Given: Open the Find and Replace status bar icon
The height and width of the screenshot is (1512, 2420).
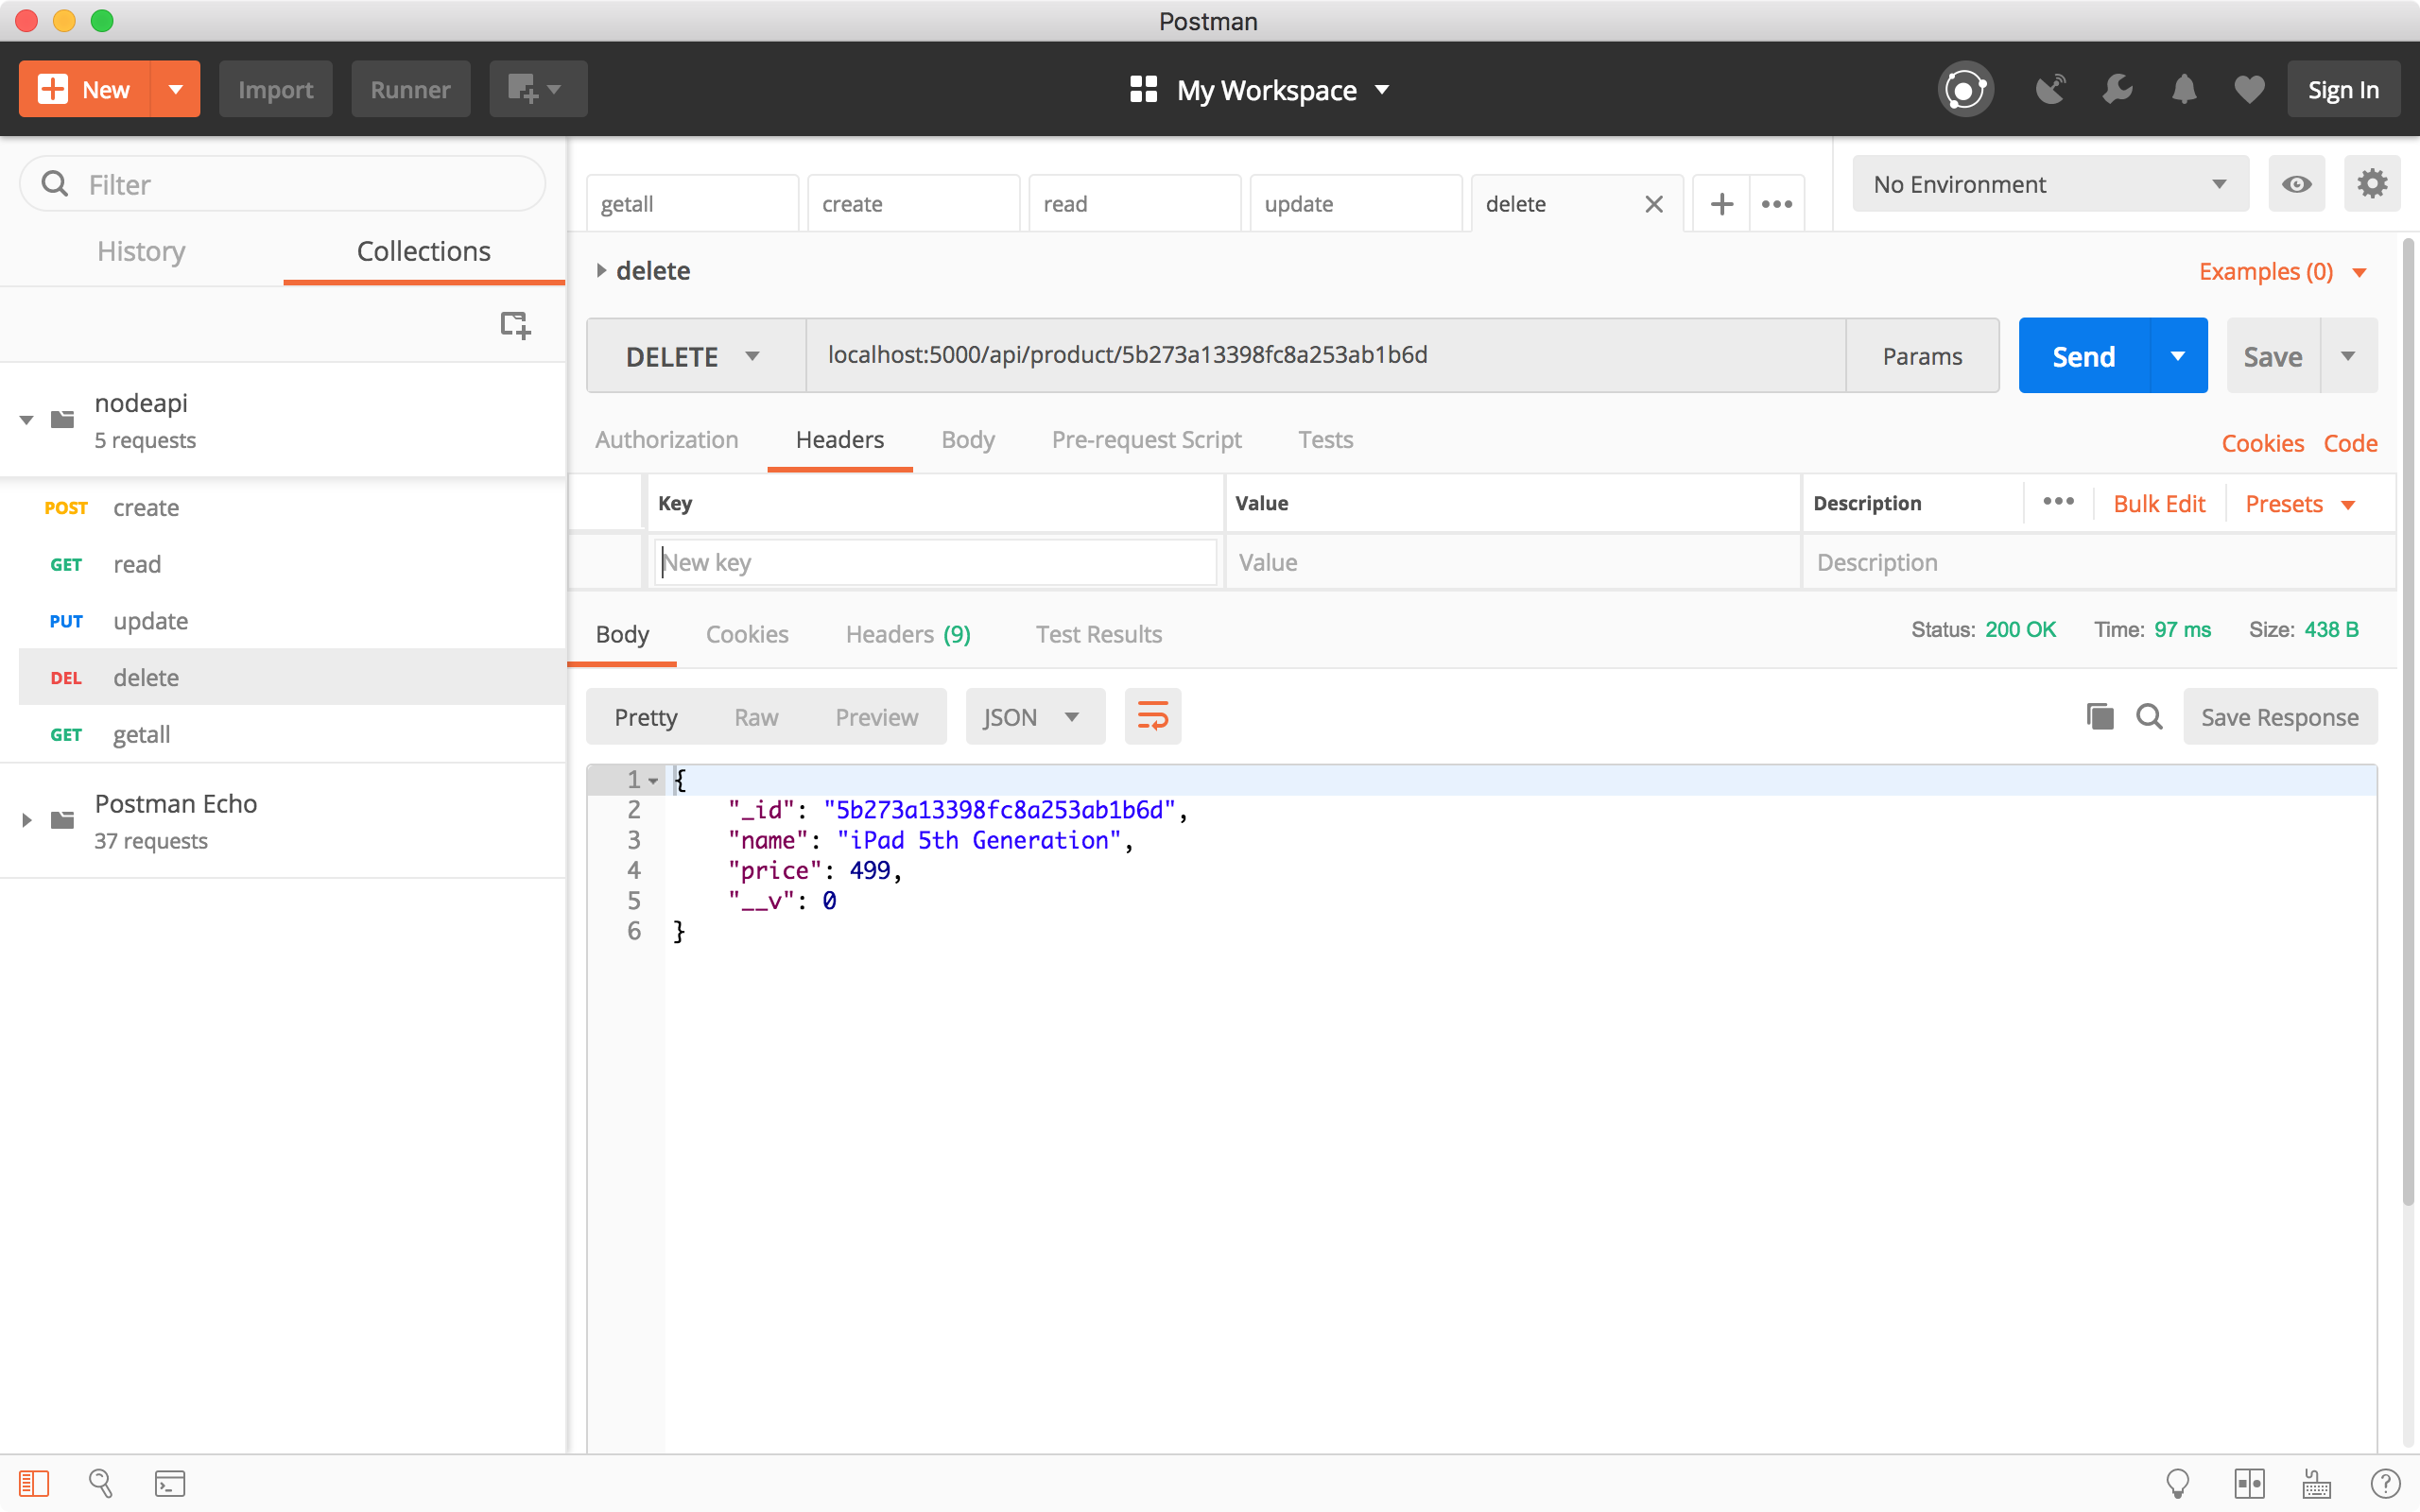Looking at the screenshot, I should click(101, 1483).
